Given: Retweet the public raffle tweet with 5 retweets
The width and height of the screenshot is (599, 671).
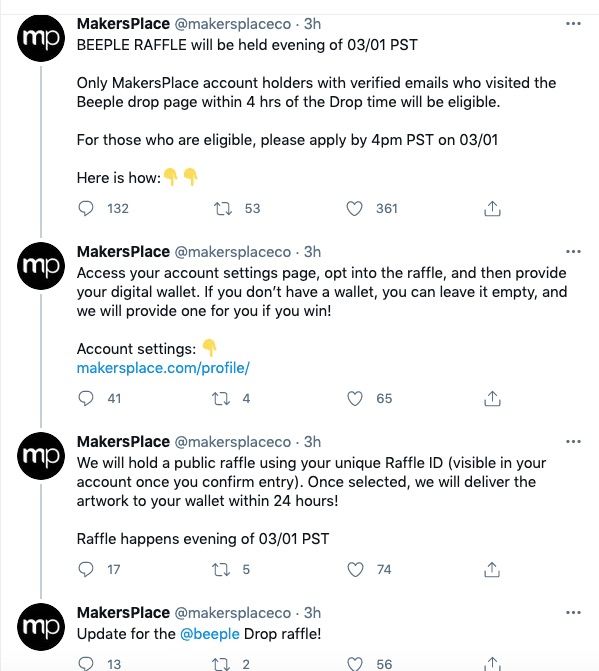Looking at the screenshot, I should pyautogui.click(x=221, y=570).
